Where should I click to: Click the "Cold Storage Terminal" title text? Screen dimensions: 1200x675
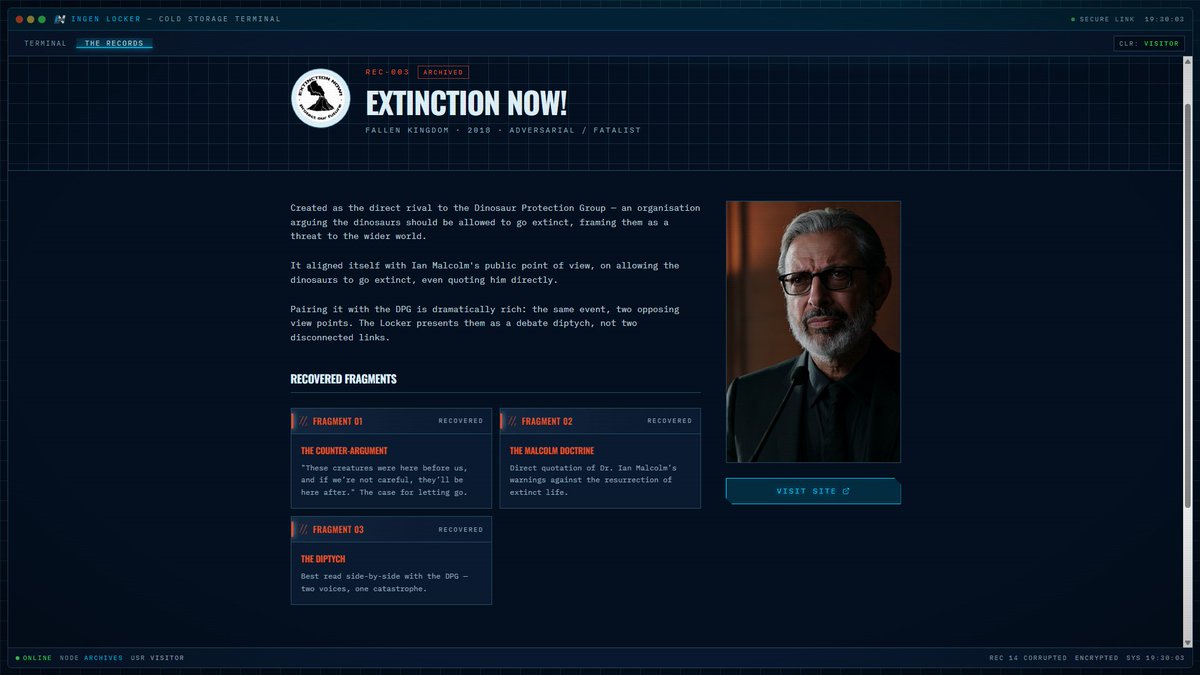[220, 19]
